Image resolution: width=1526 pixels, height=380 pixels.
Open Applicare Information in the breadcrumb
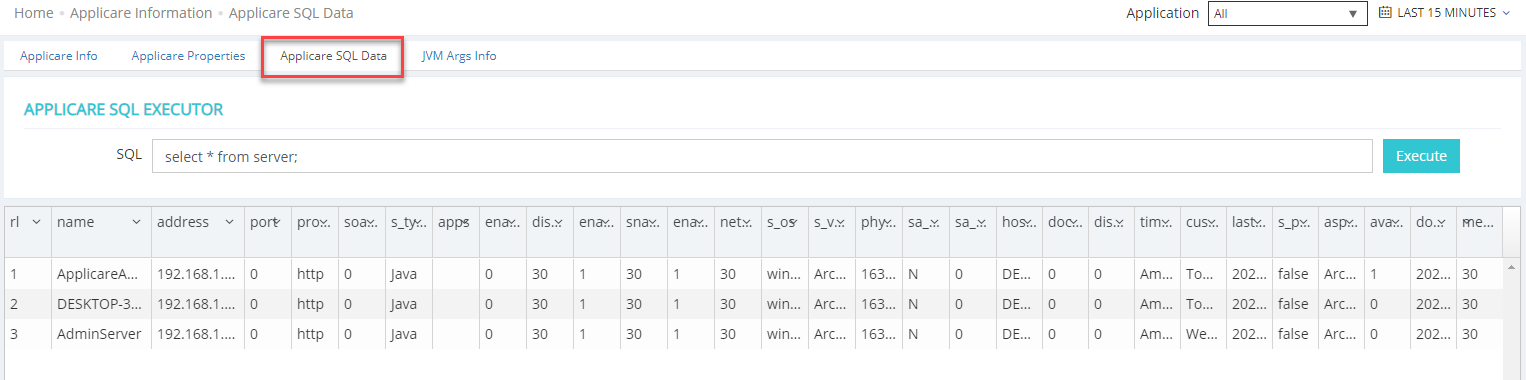pos(141,13)
